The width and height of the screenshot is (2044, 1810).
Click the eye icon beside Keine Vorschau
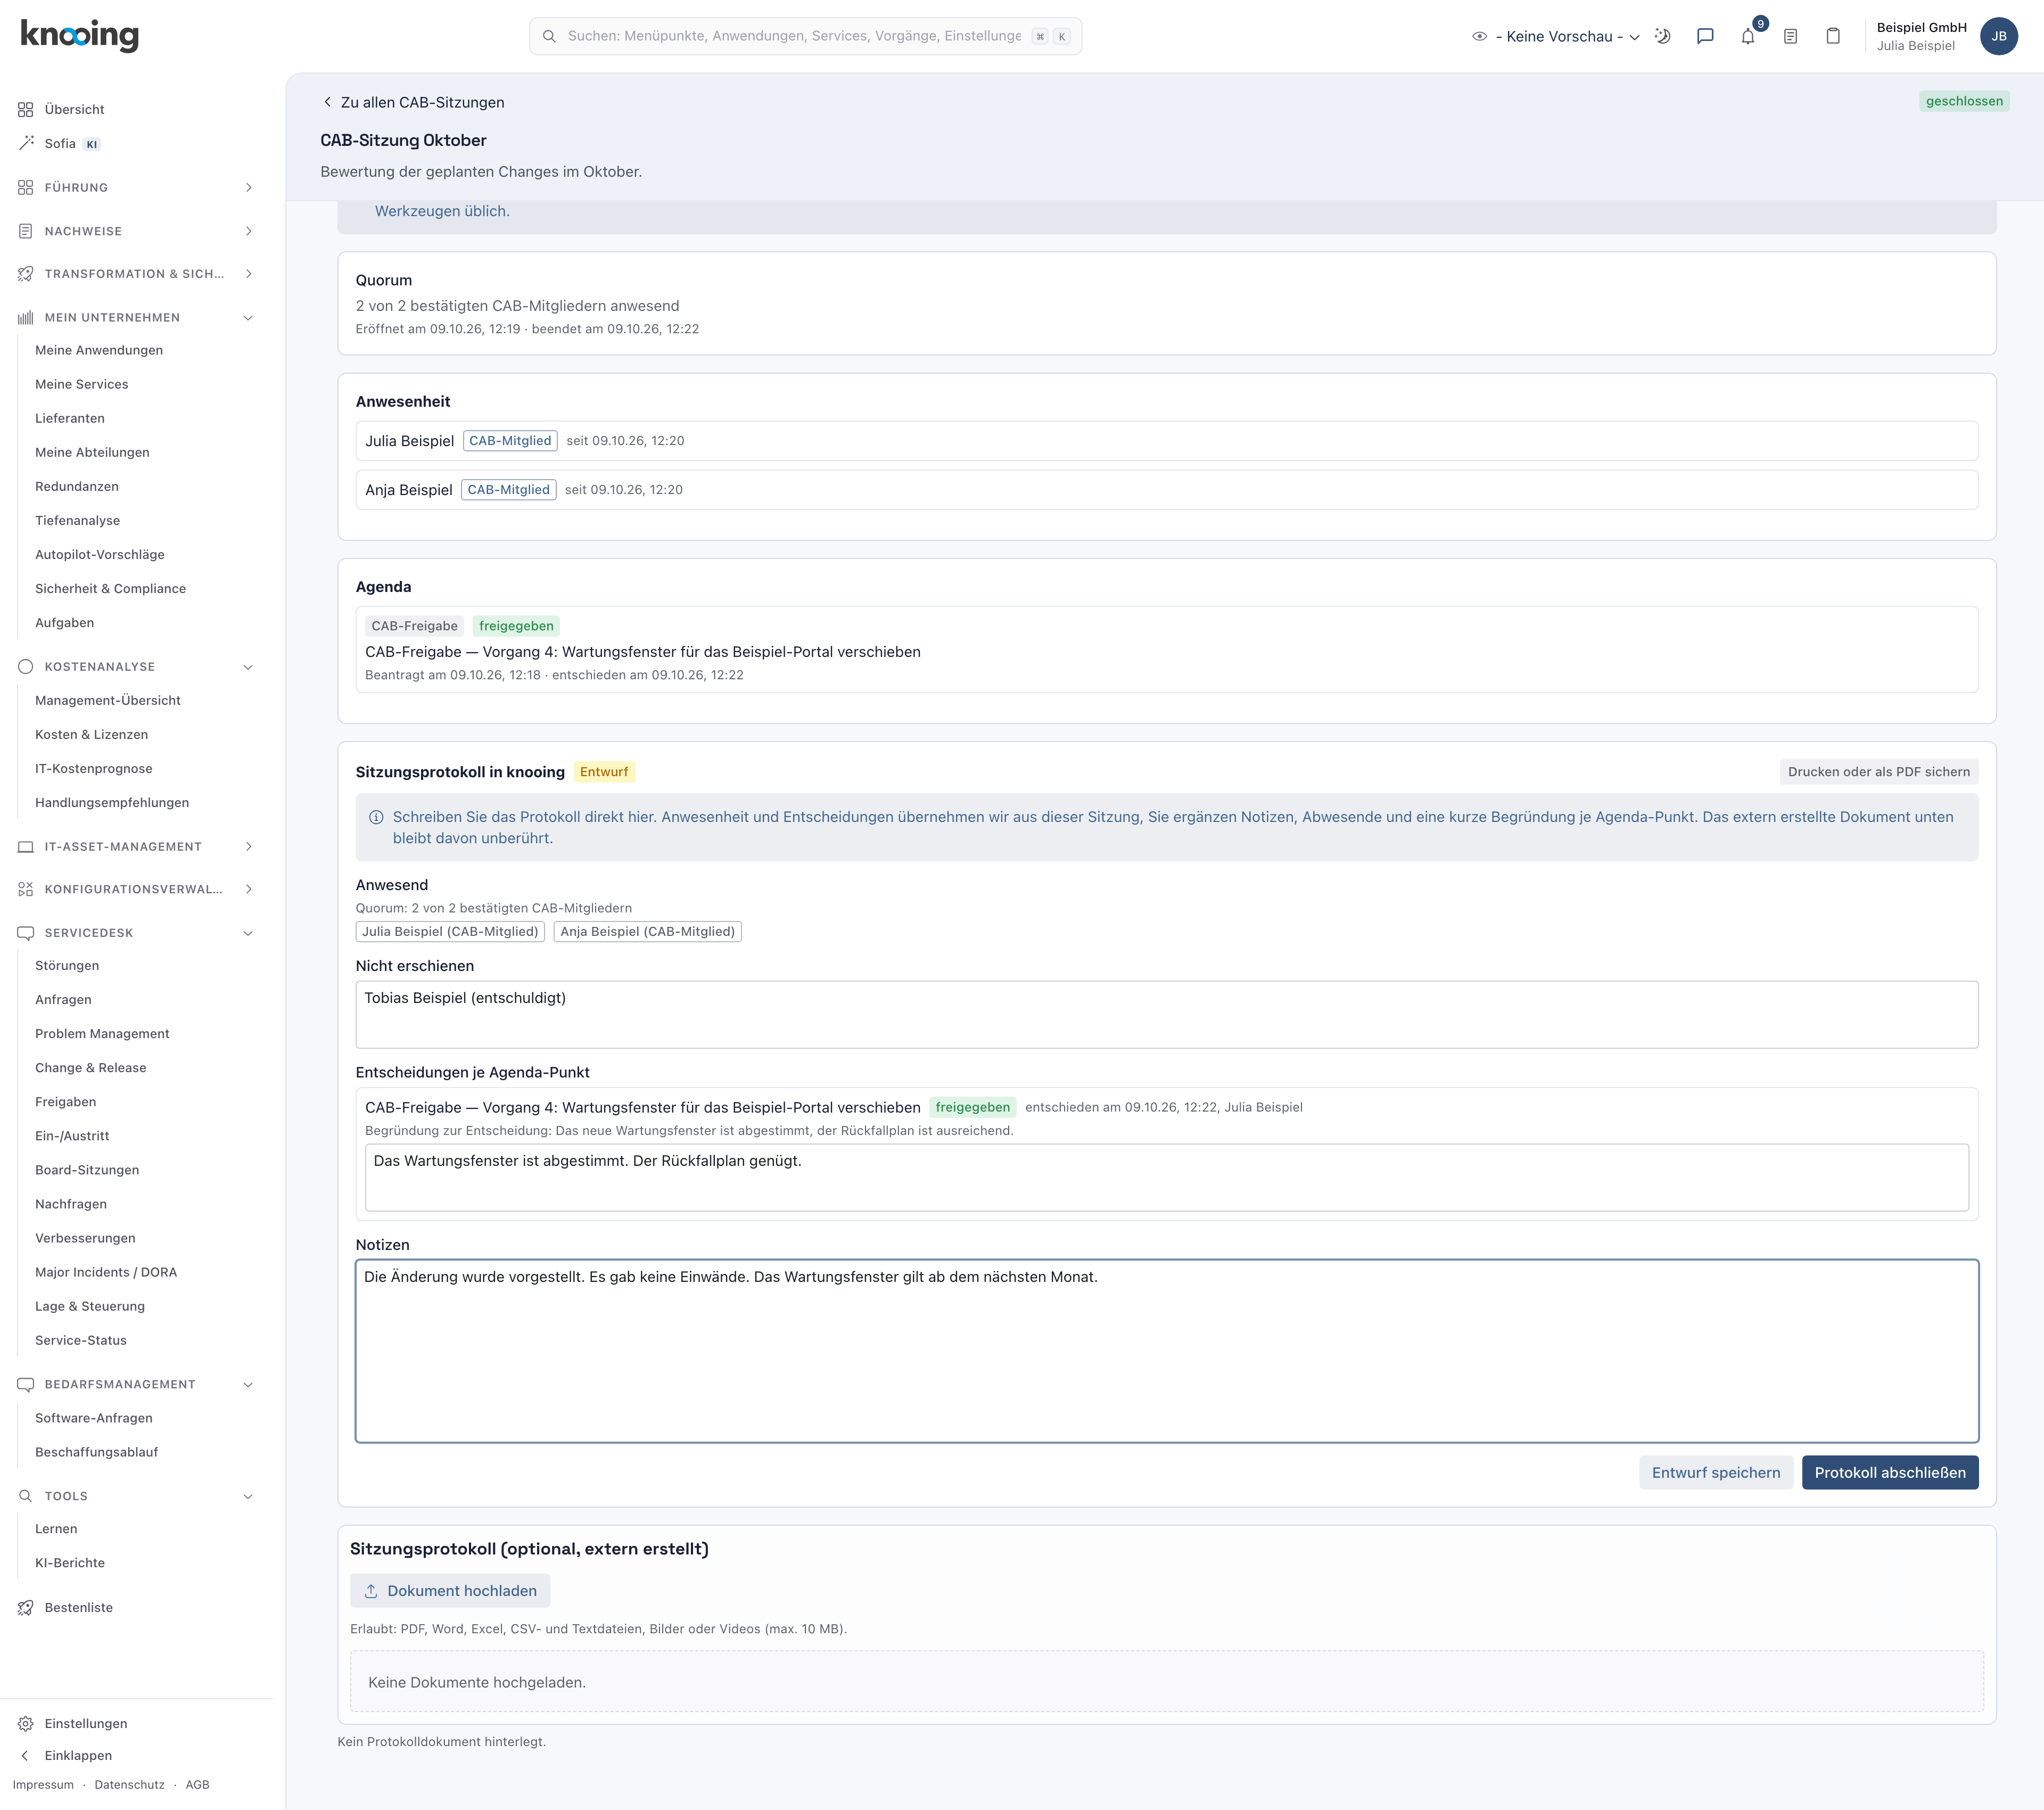(x=1479, y=36)
